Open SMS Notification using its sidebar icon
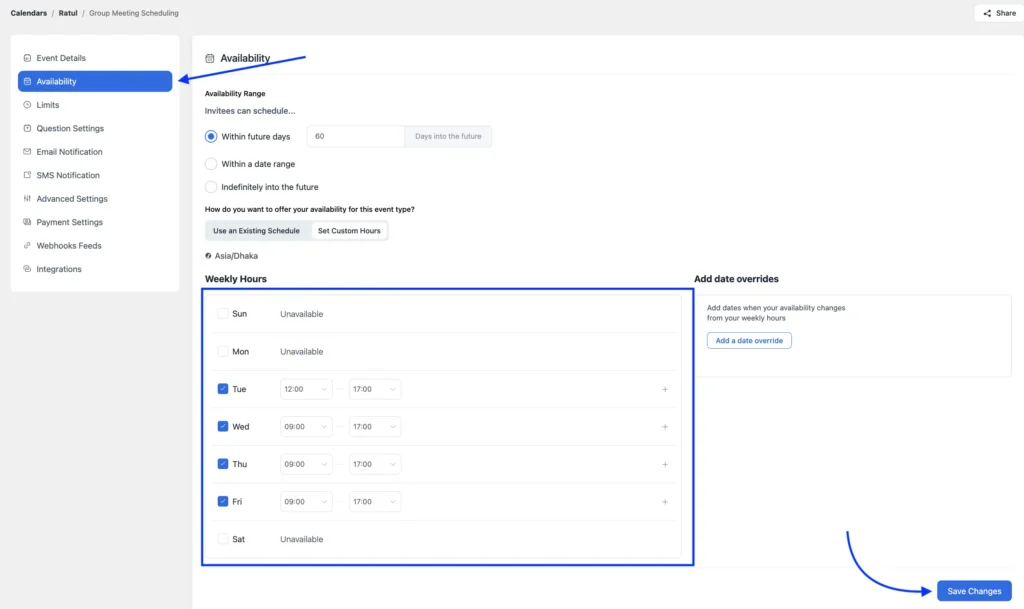Image resolution: width=1024 pixels, height=609 pixels. click(28, 175)
